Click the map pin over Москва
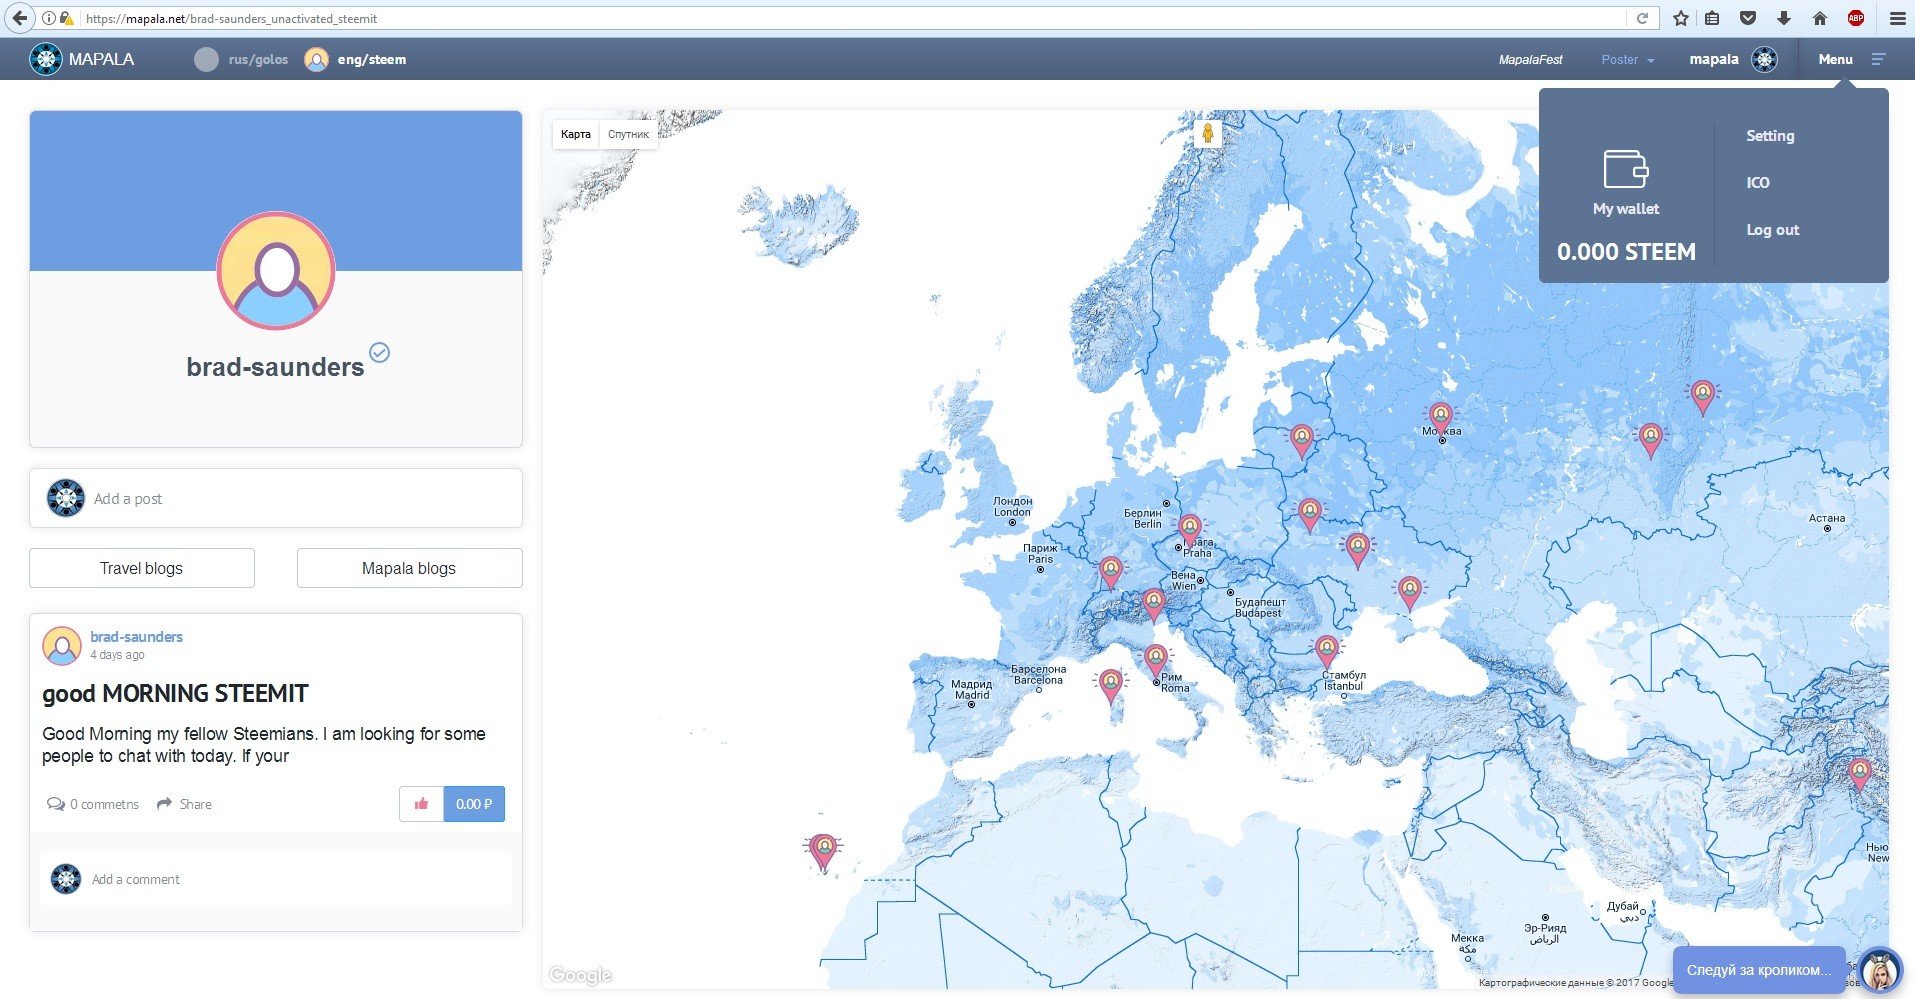1915x999 pixels. coord(1440,417)
